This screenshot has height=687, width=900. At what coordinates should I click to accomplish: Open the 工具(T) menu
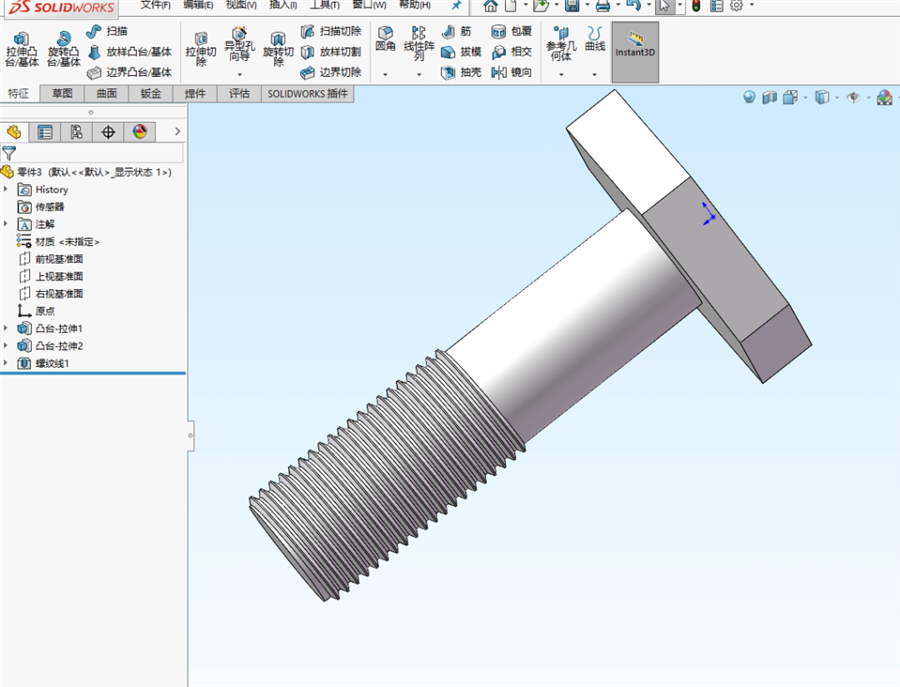pos(325,5)
